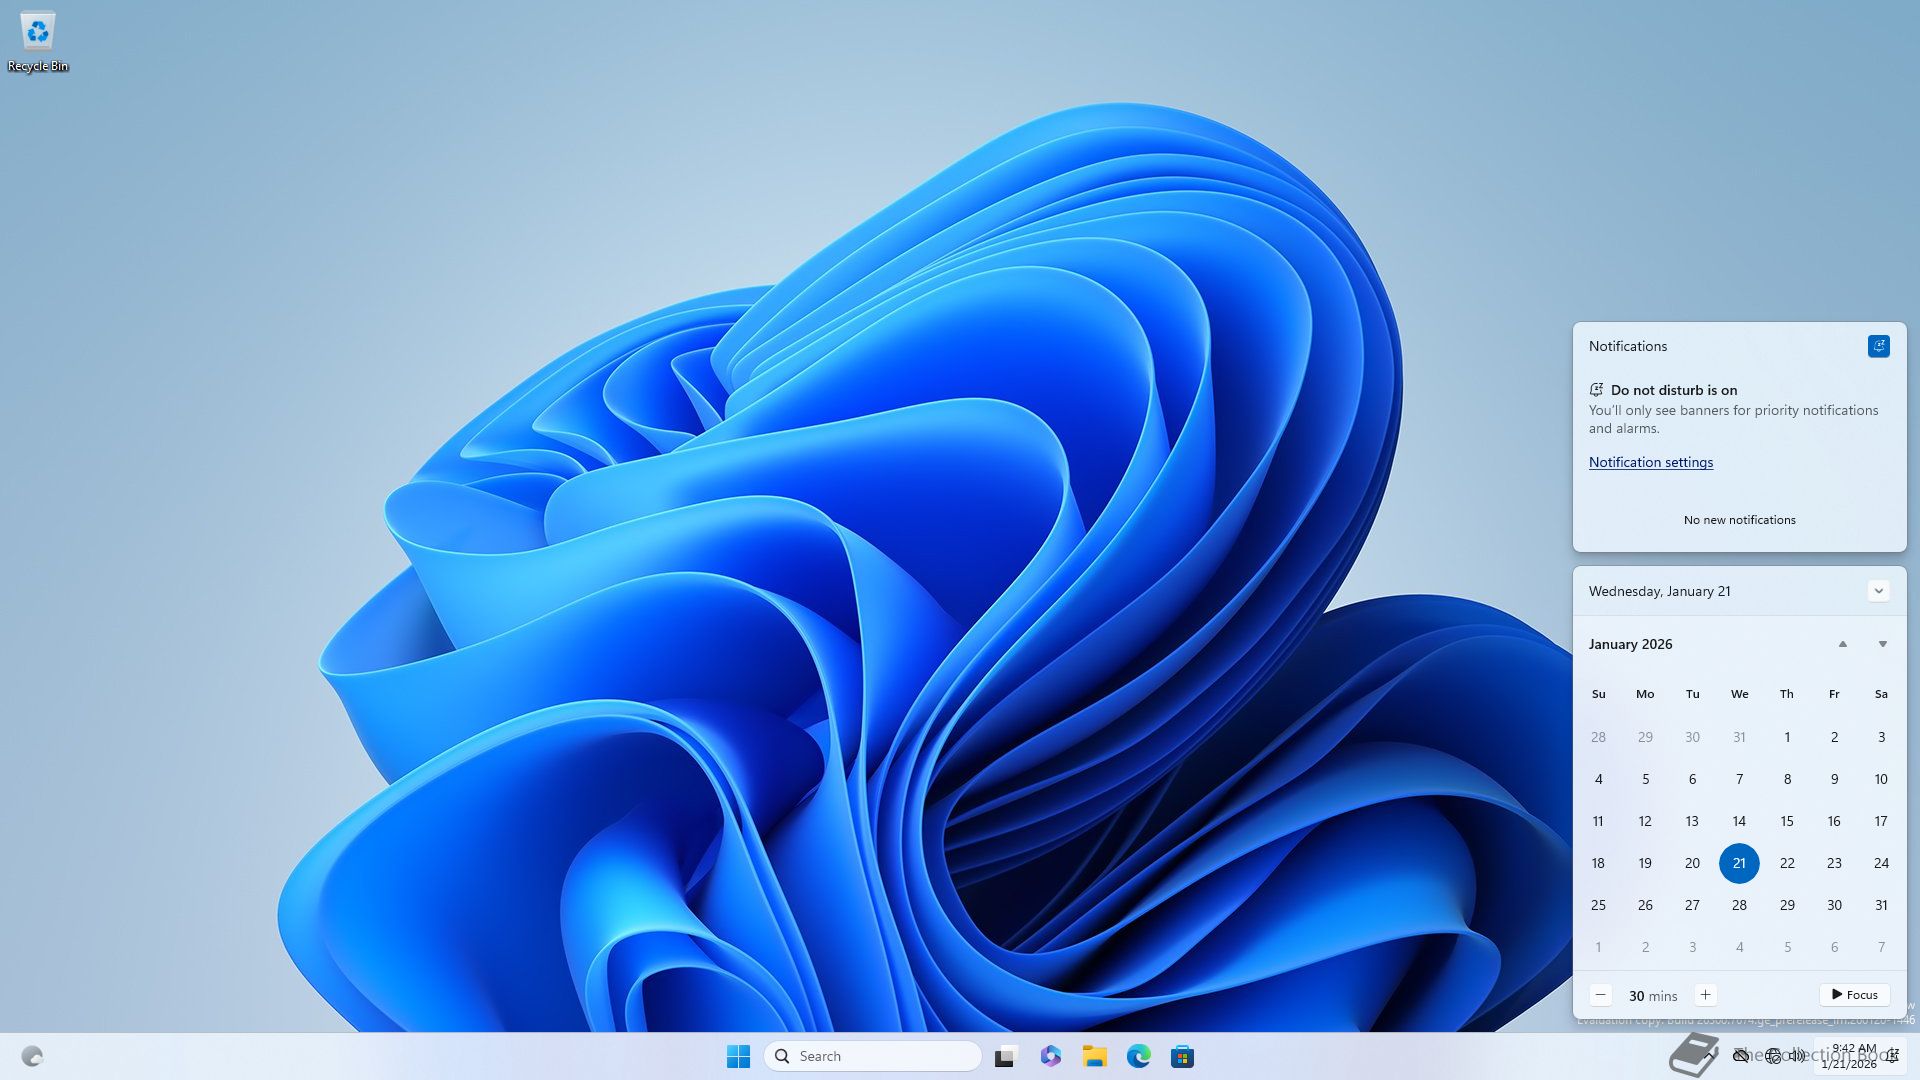
Task: Collapse the calendar with the chevron
Action: (1878, 591)
